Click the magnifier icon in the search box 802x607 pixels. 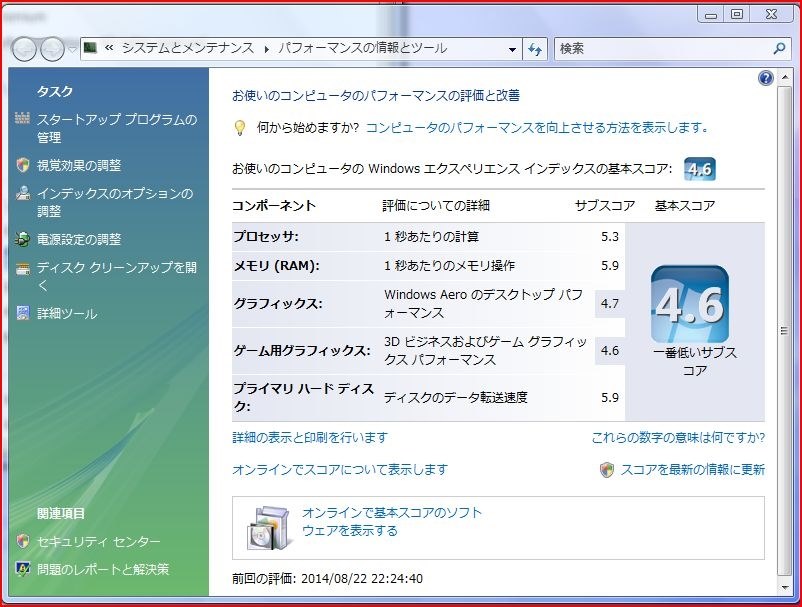[x=779, y=49]
